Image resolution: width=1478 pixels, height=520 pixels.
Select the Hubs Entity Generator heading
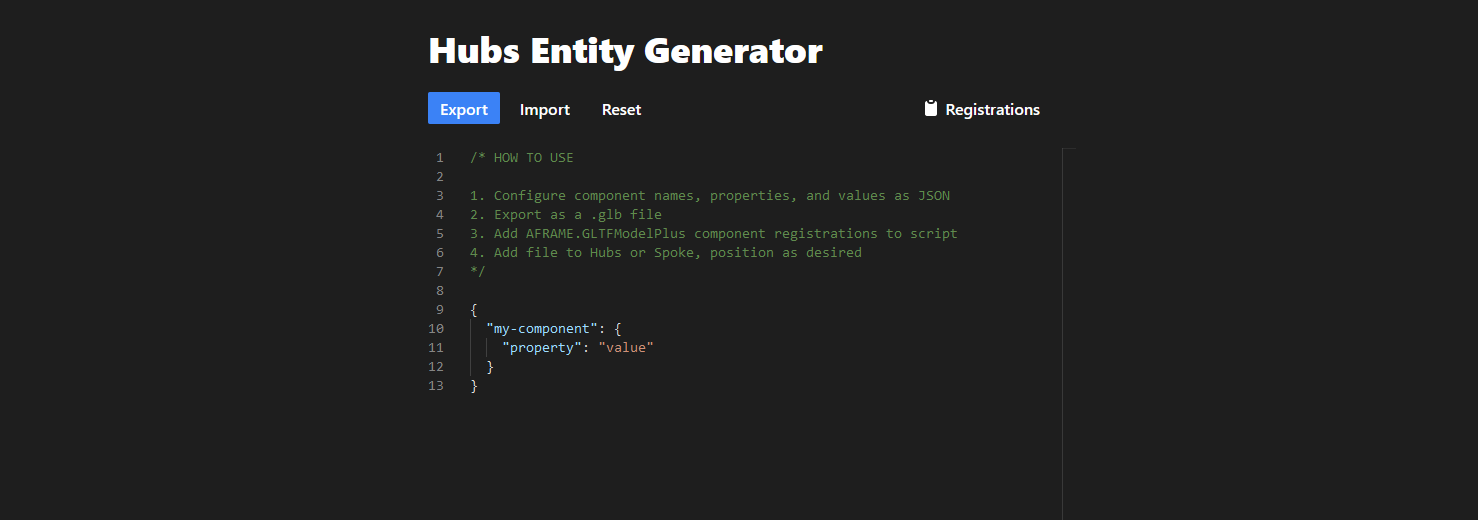(625, 50)
